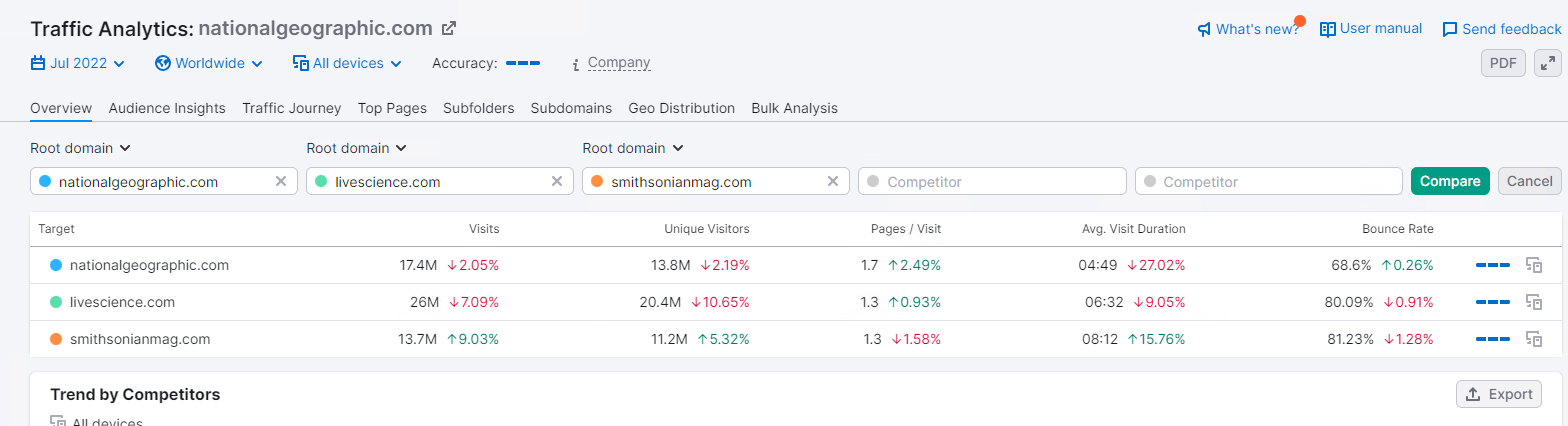
Task: Go to the Geo Distribution tab
Action: pos(681,108)
